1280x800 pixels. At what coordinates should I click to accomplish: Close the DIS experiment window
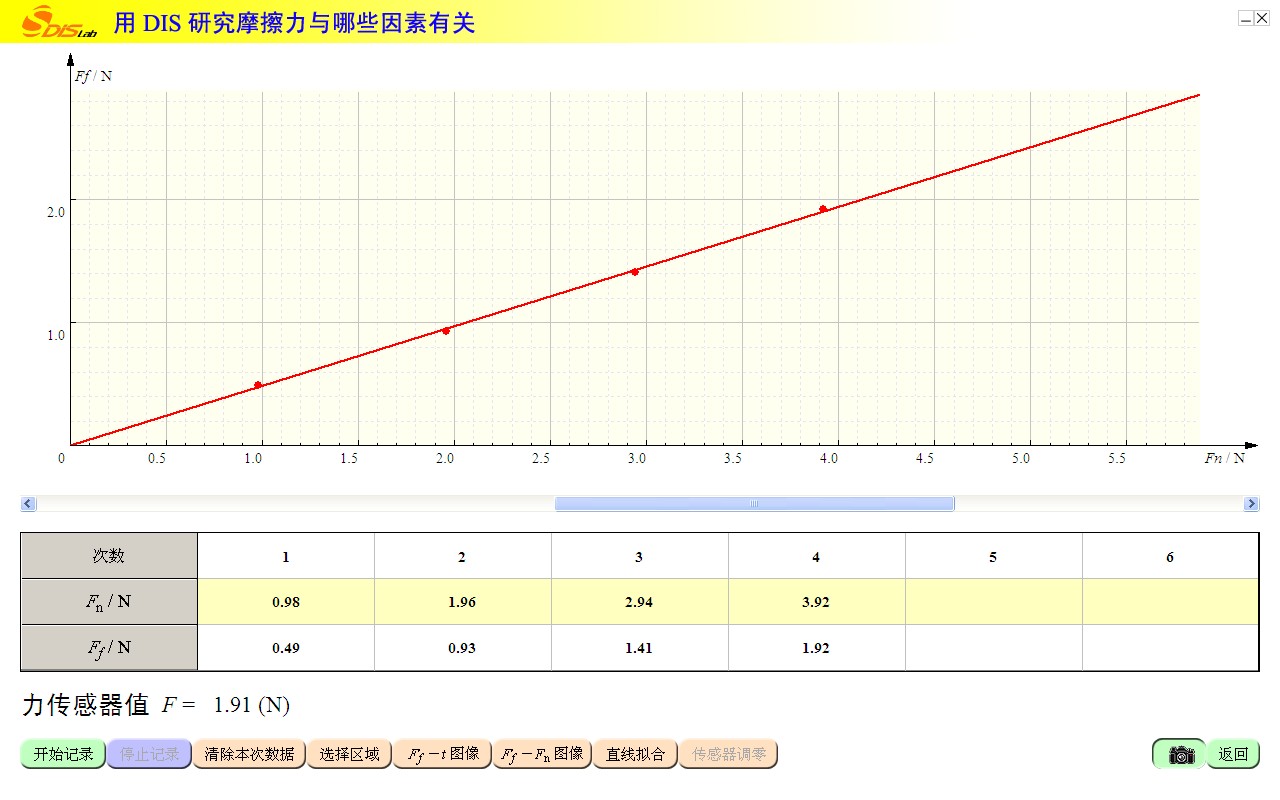(1262, 18)
